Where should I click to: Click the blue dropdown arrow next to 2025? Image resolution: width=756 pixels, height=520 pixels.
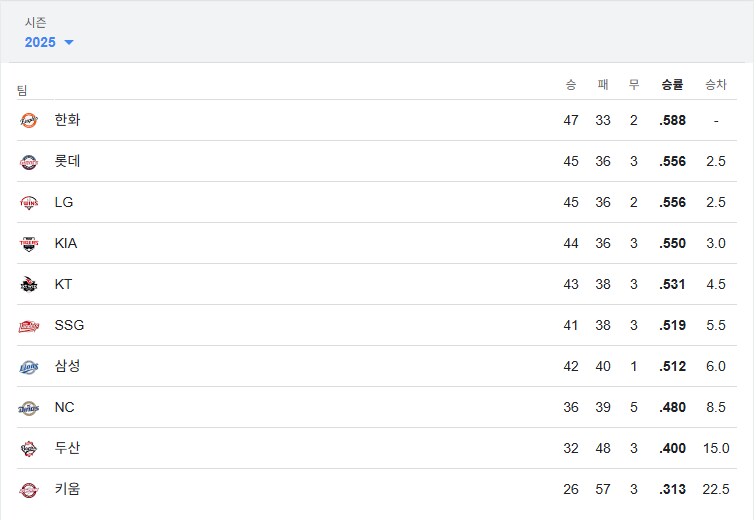[x=69, y=42]
